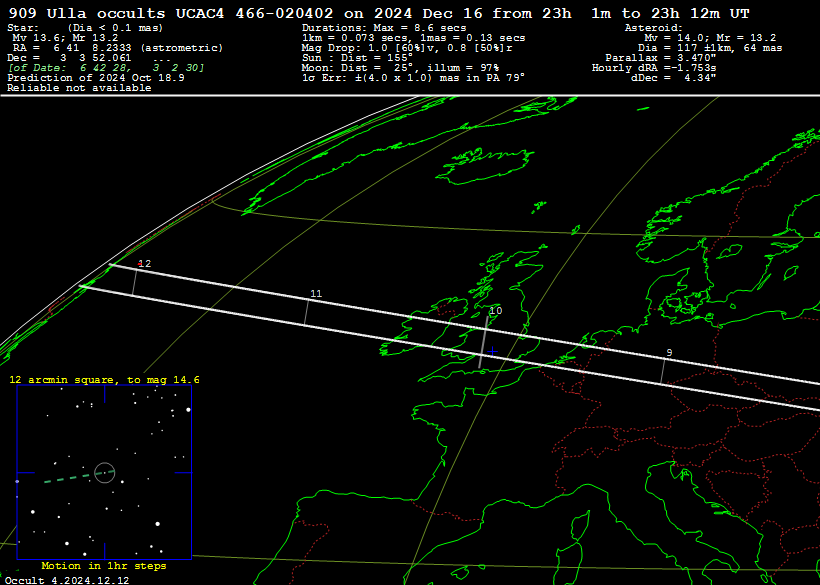Viewport: 820px width, 585px height.
Task: Click the small blue tick below marker 10
Action: (x=492, y=351)
